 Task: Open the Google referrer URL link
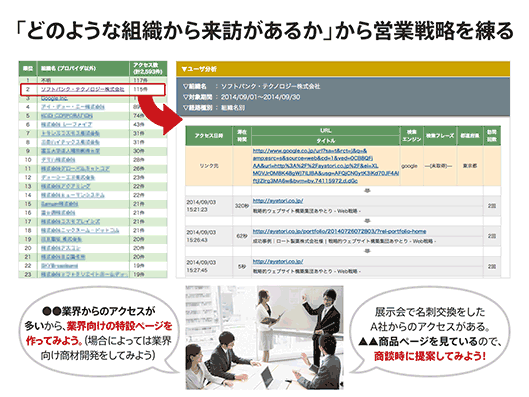pyautogui.click(x=326, y=166)
